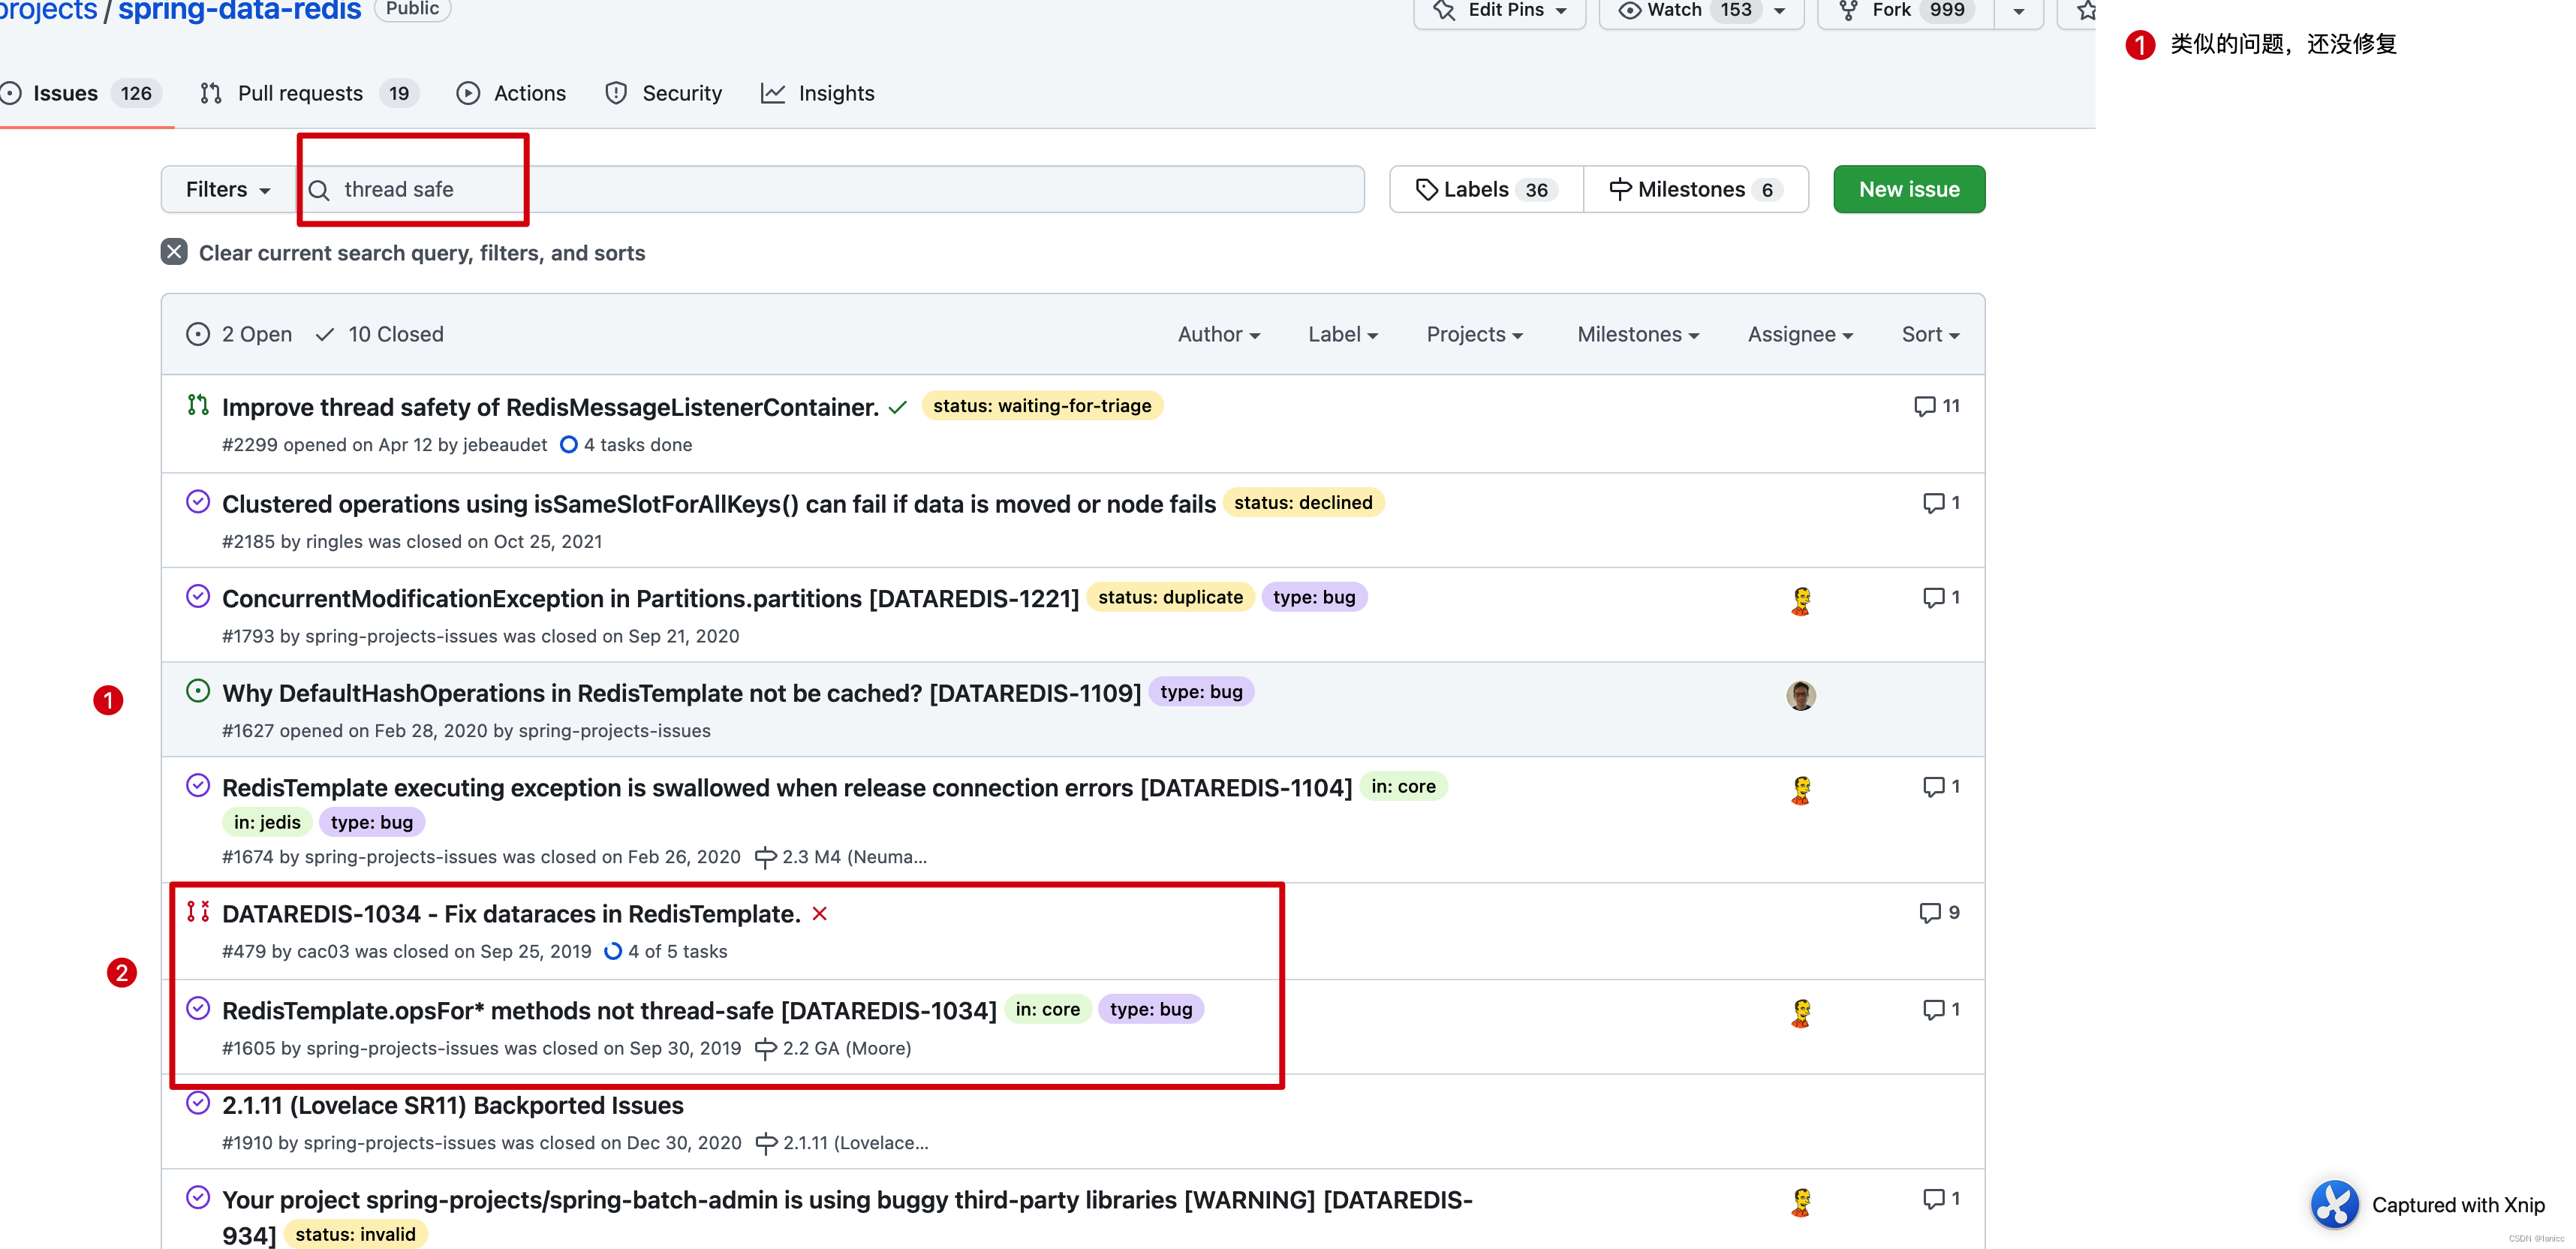This screenshot has width=2576, height=1249.
Task: Open '2.1.11 (Lovelace SR11) Backported Issues'
Action: click(x=453, y=1106)
